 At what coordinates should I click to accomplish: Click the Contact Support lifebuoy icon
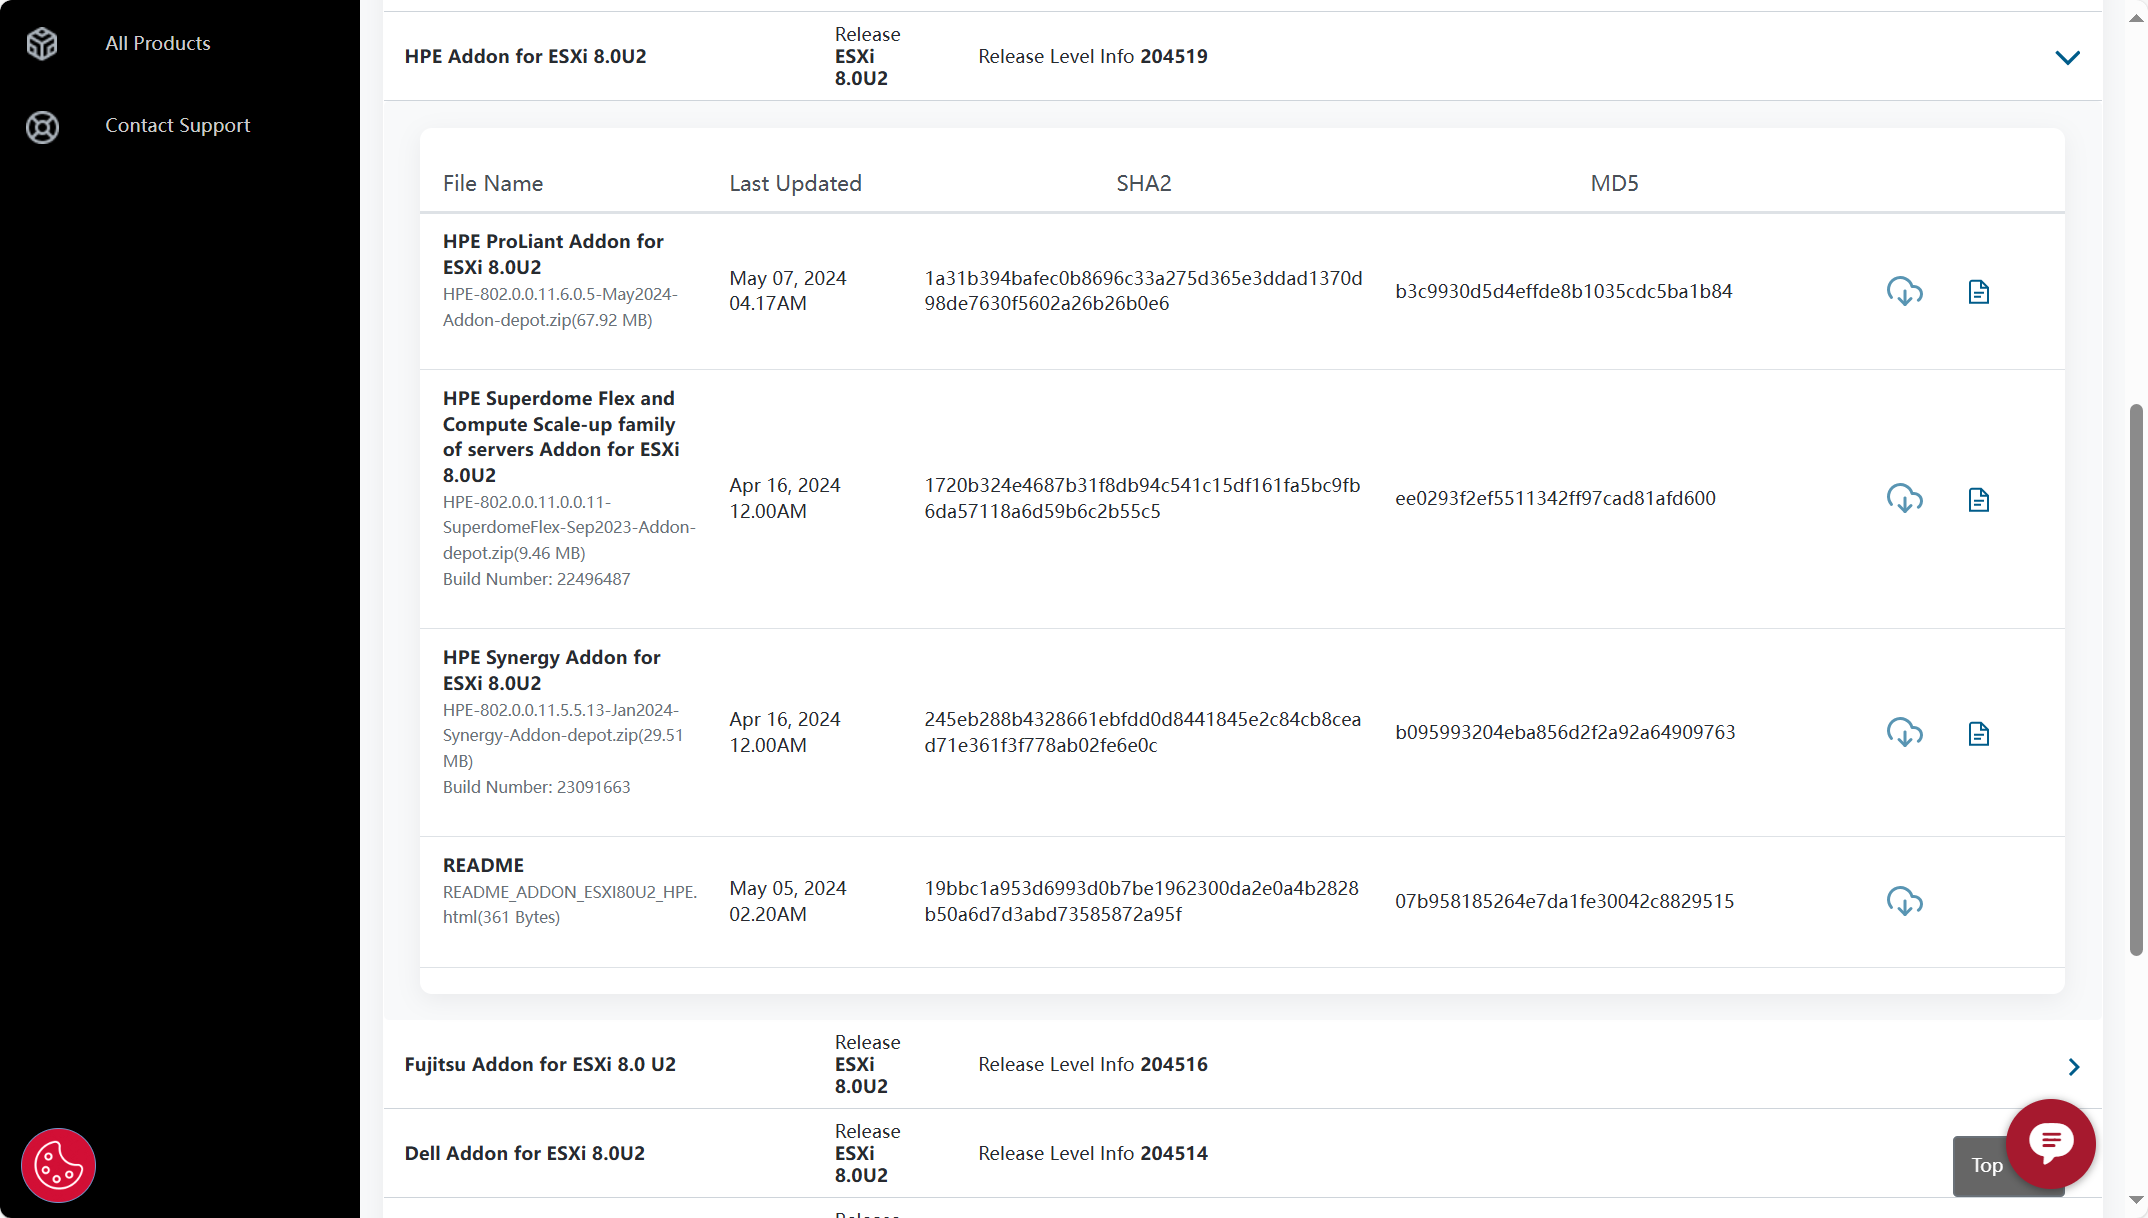[42, 127]
